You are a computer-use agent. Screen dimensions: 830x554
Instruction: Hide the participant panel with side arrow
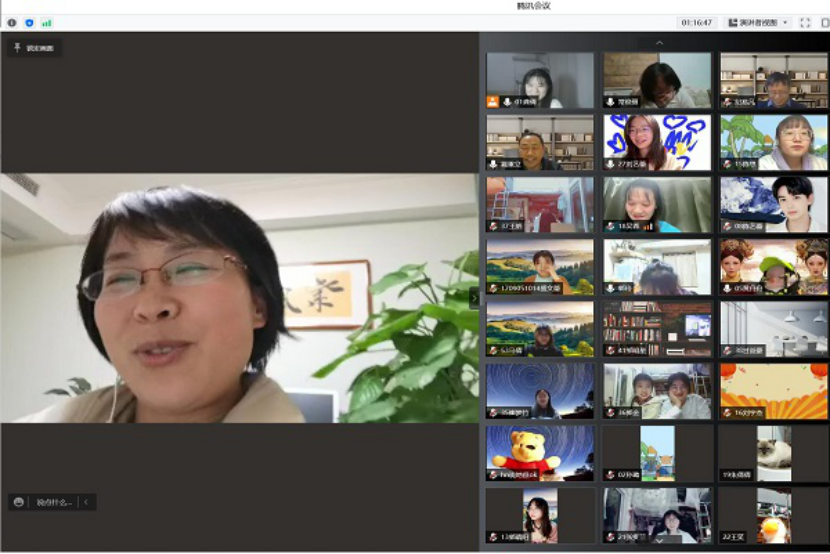[x=474, y=297]
